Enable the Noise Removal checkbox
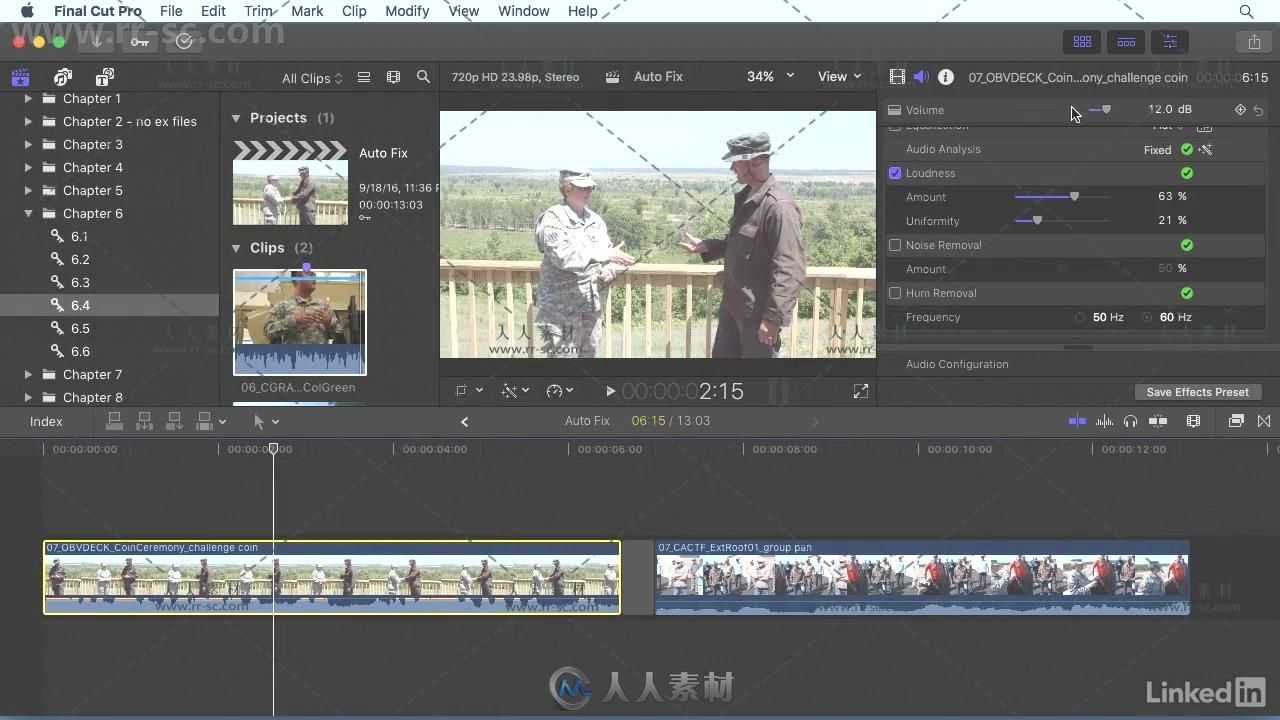 click(895, 245)
